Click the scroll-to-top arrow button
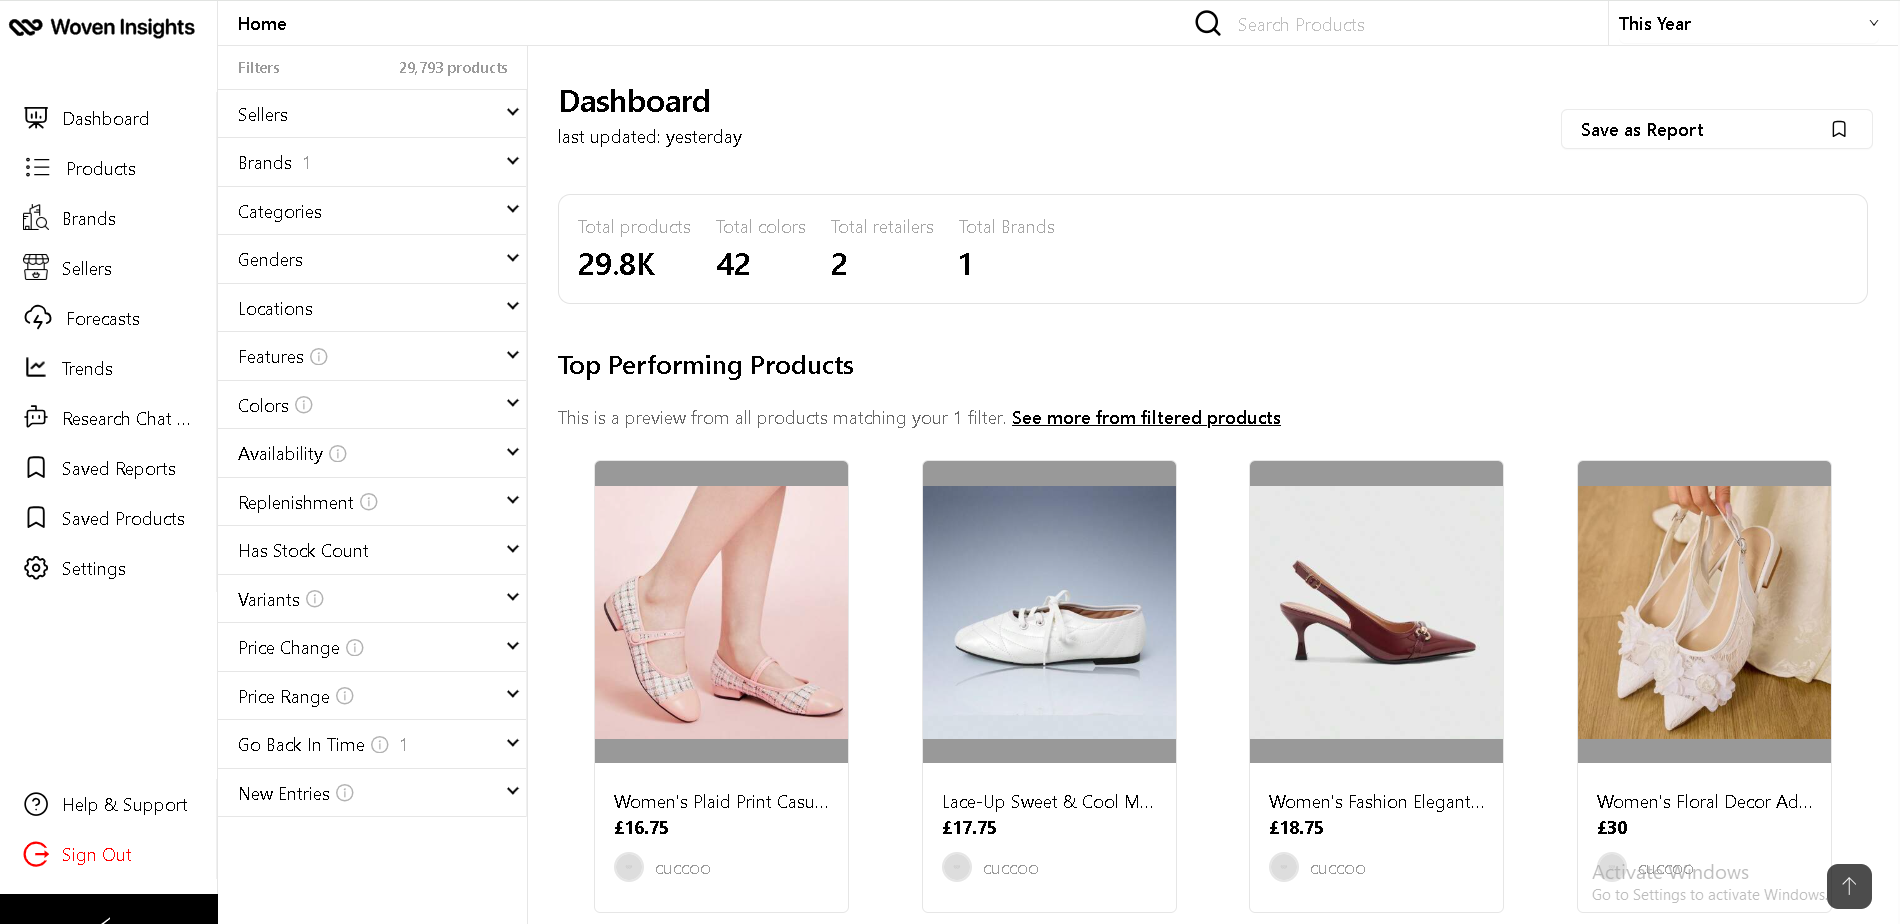The height and width of the screenshot is (924, 1900). [x=1848, y=886]
